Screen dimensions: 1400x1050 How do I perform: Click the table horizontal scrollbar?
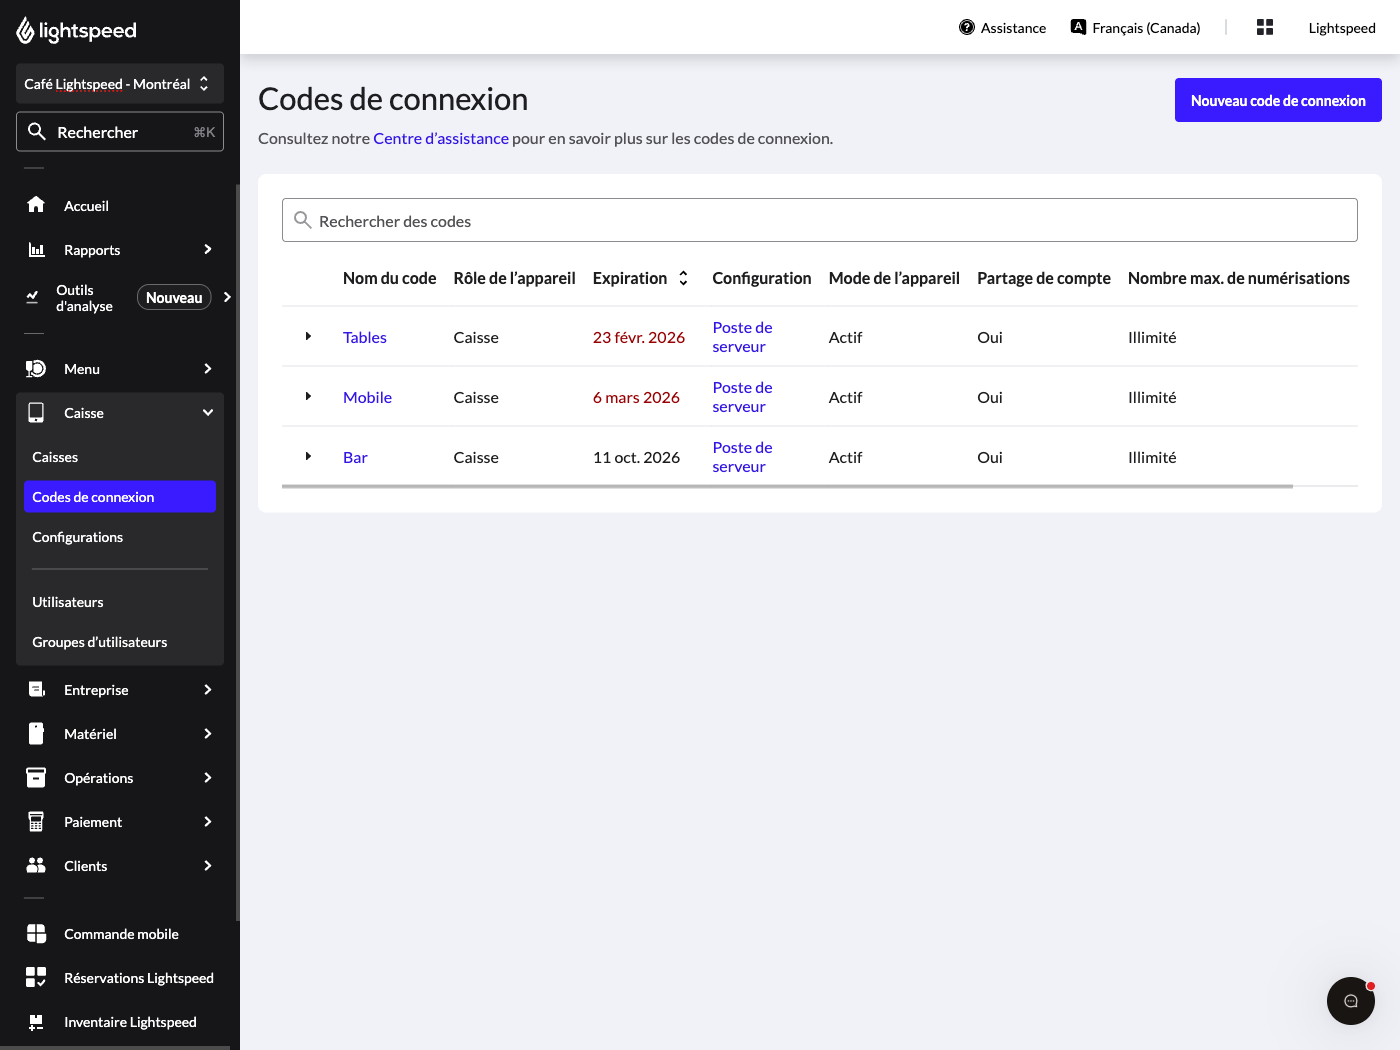coord(787,486)
